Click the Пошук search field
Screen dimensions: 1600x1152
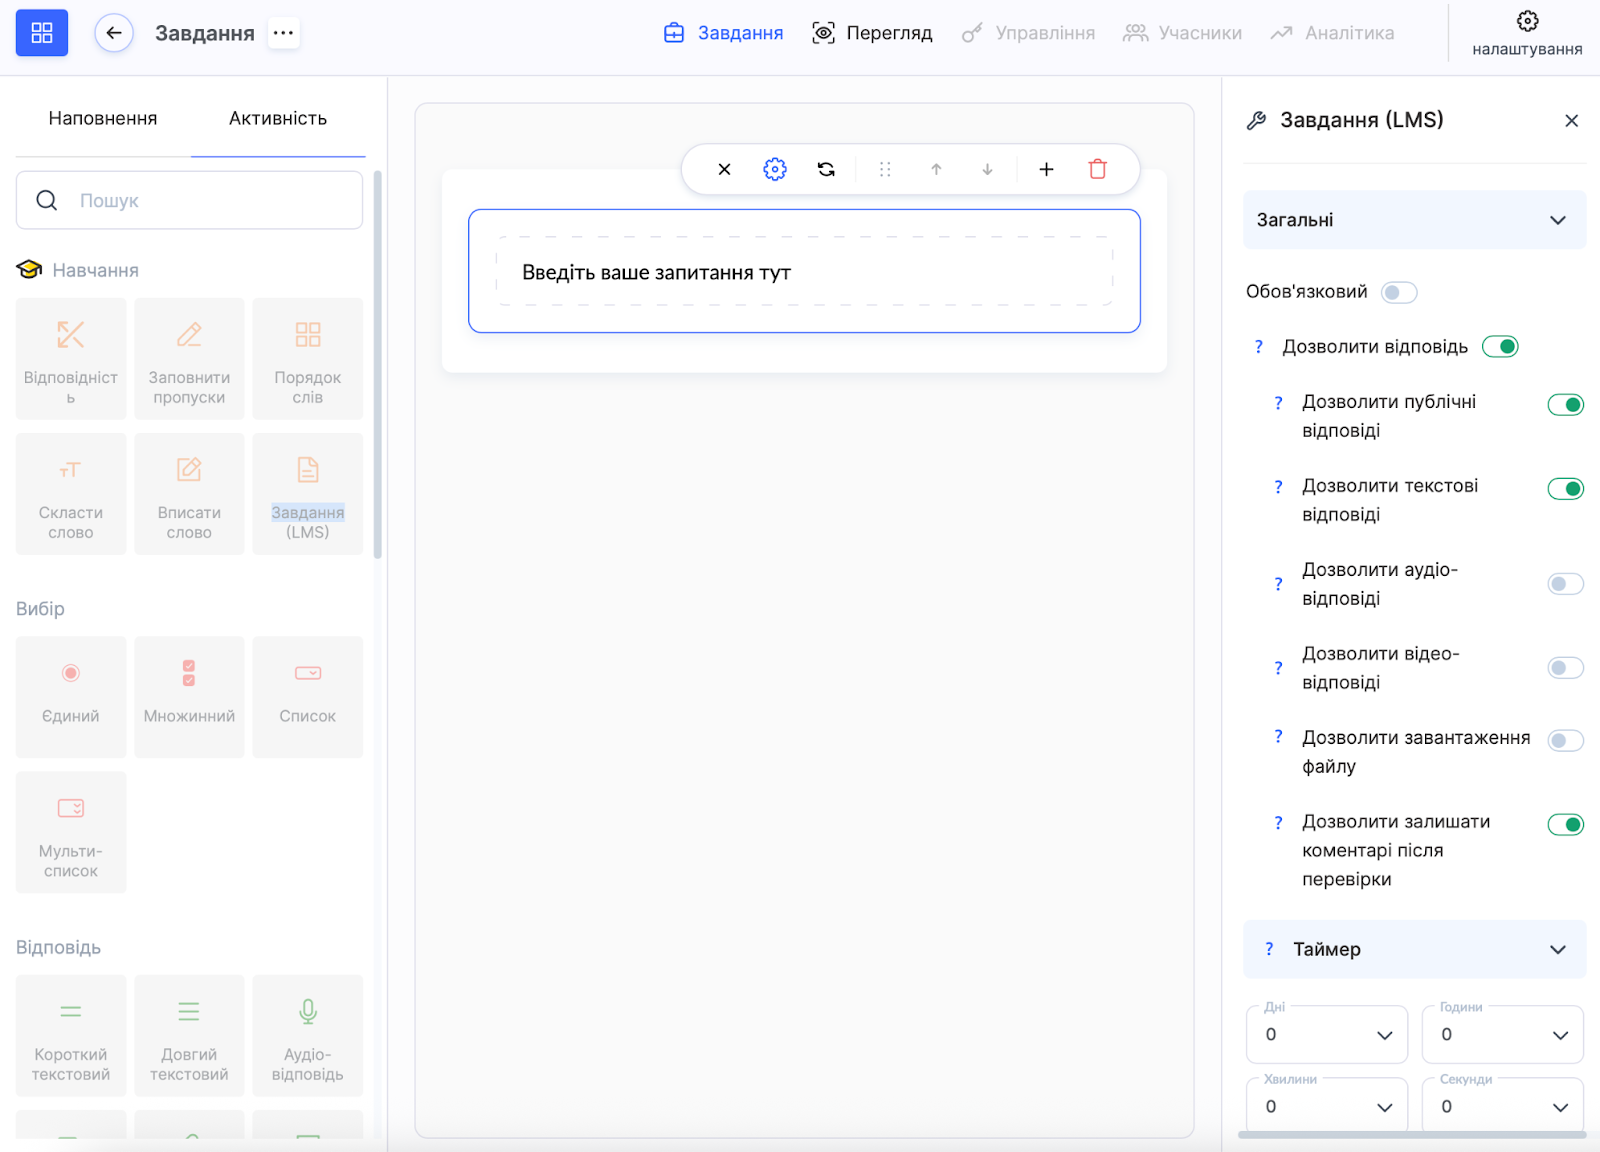coord(190,200)
